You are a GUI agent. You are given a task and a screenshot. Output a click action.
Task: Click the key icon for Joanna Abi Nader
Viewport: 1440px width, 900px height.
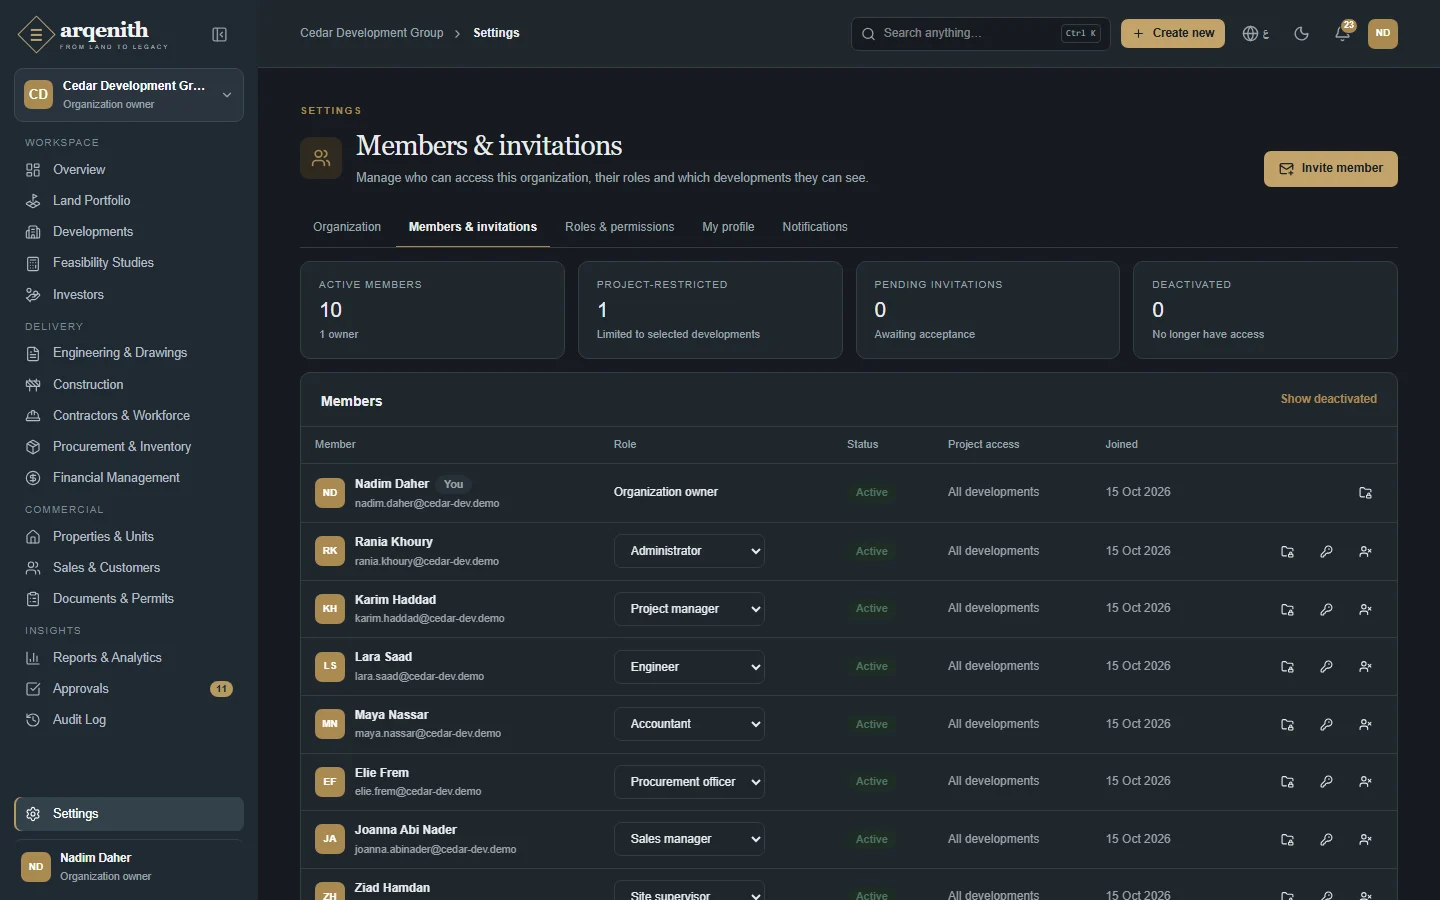click(x=1326, y=840)
